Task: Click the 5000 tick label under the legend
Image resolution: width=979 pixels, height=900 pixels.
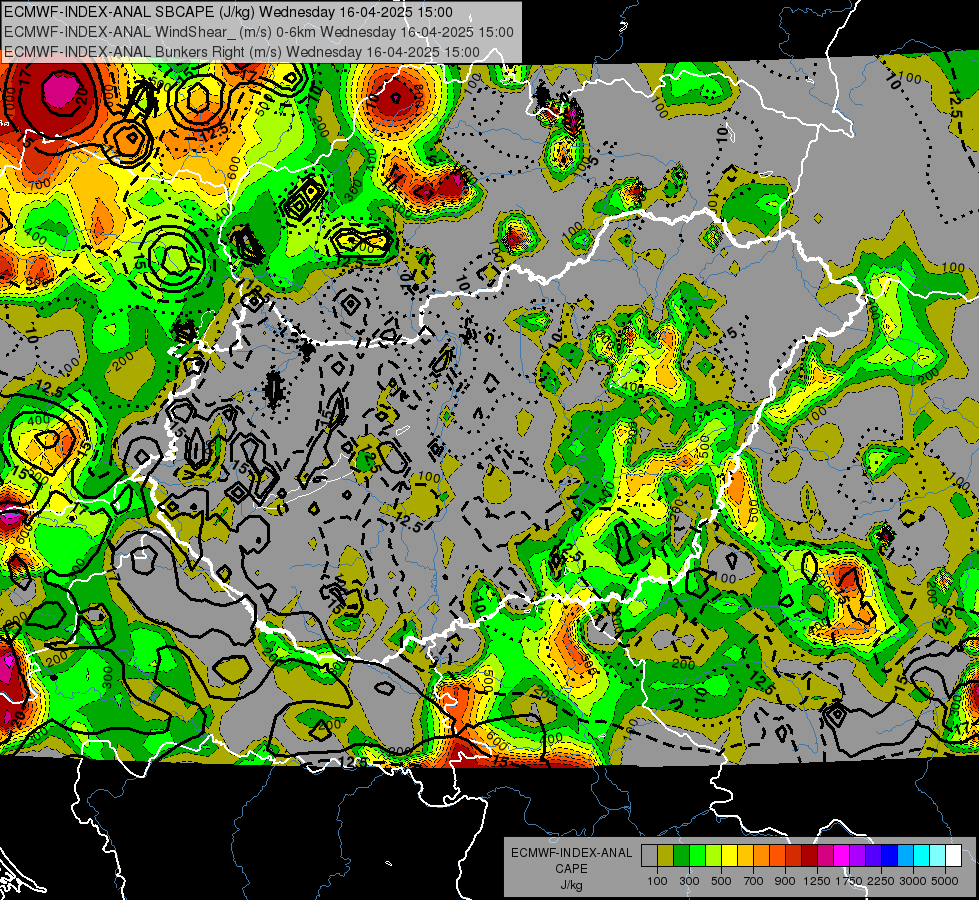Action: click(945, 881)
